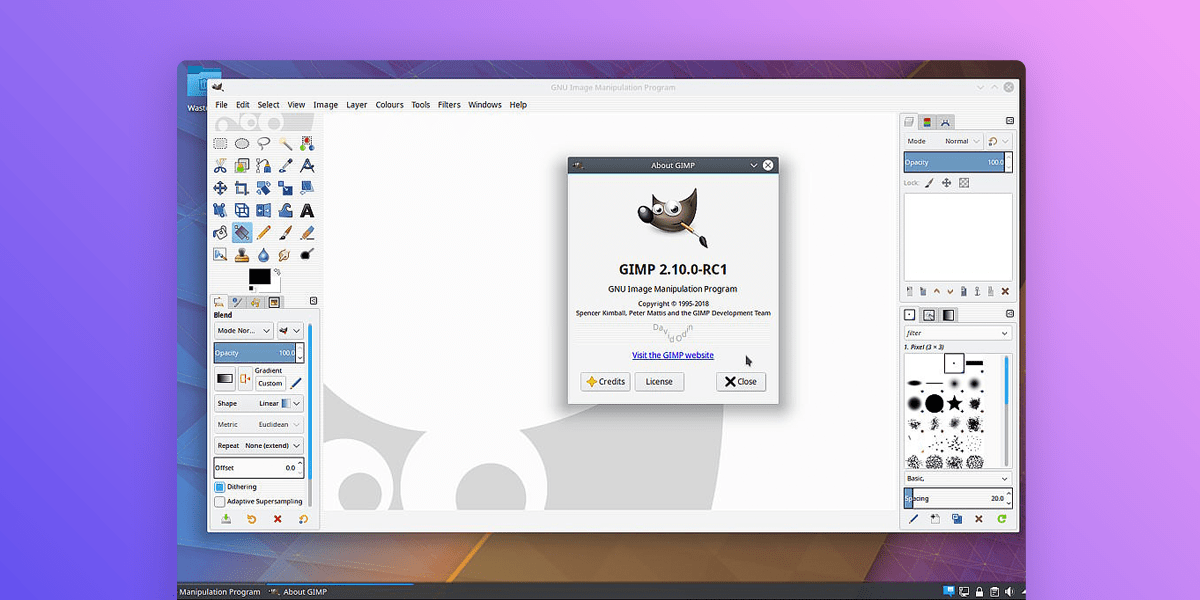1200x600 pixels.
Task: Click the License button
Action: pyautogui.click(x=659, y=382)
